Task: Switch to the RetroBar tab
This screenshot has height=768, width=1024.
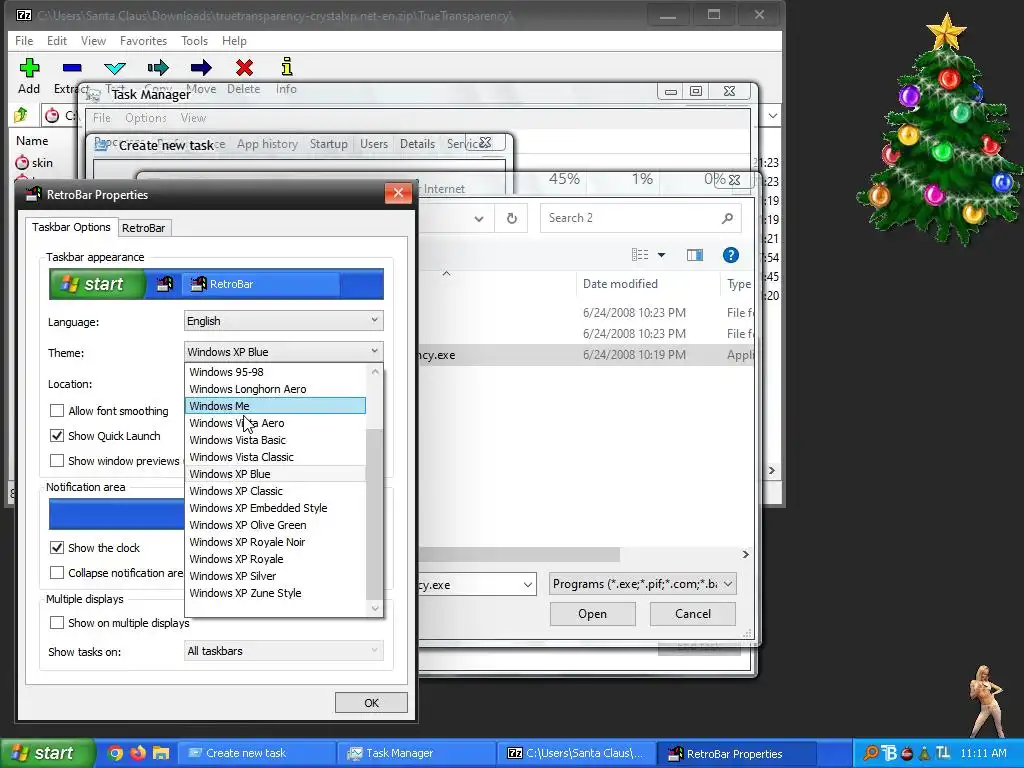Action: pyautogui.click(x=143, y=228)
